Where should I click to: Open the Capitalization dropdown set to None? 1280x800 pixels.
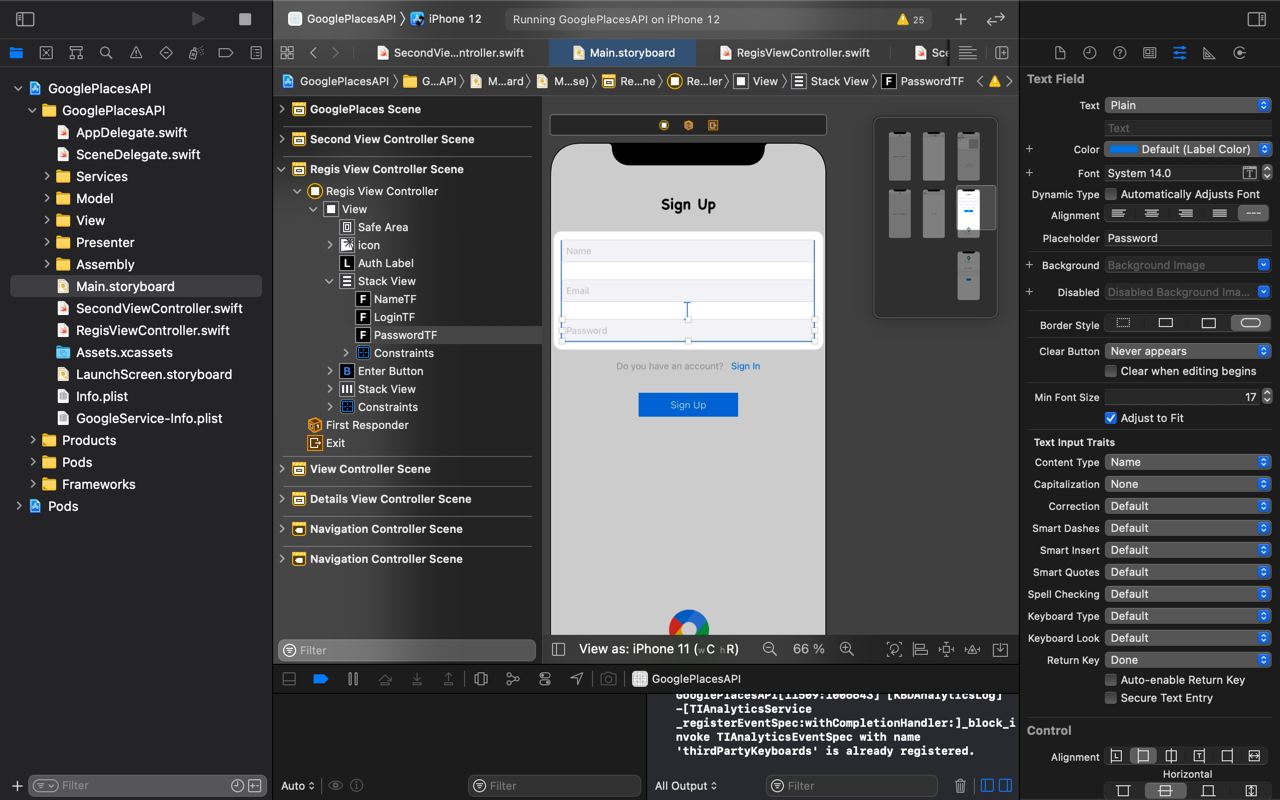coord(1188,484)
